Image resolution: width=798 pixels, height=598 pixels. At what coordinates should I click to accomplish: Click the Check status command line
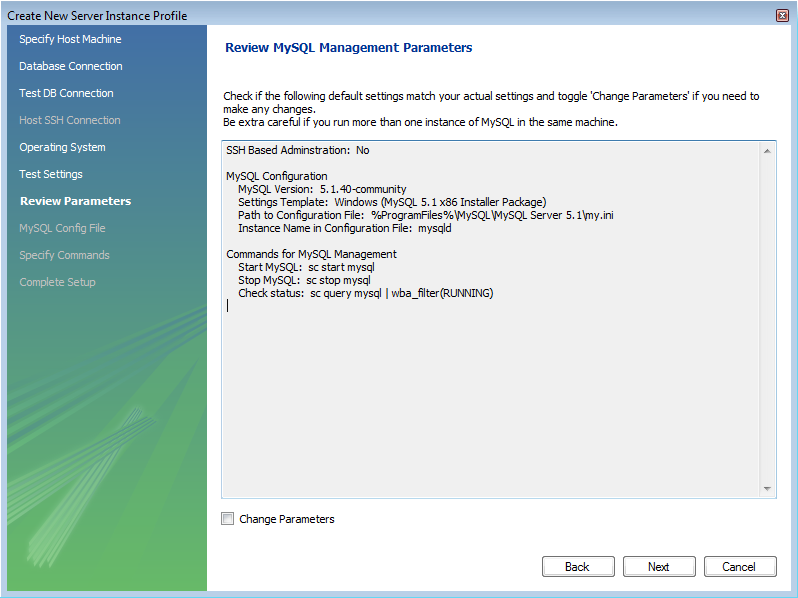[366, 293]
